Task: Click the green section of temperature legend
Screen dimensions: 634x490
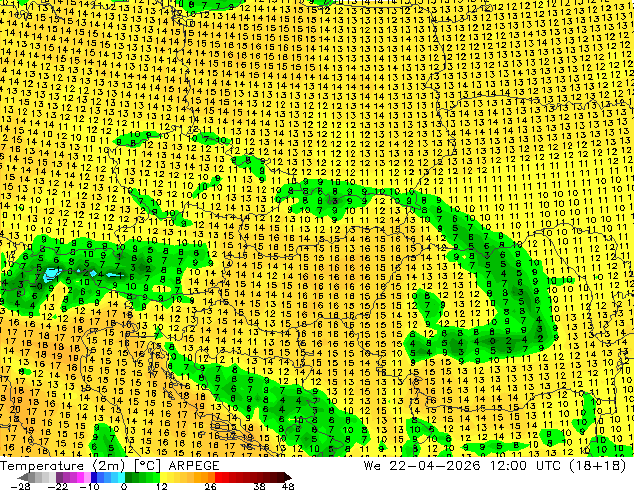Action: point(142,478)
